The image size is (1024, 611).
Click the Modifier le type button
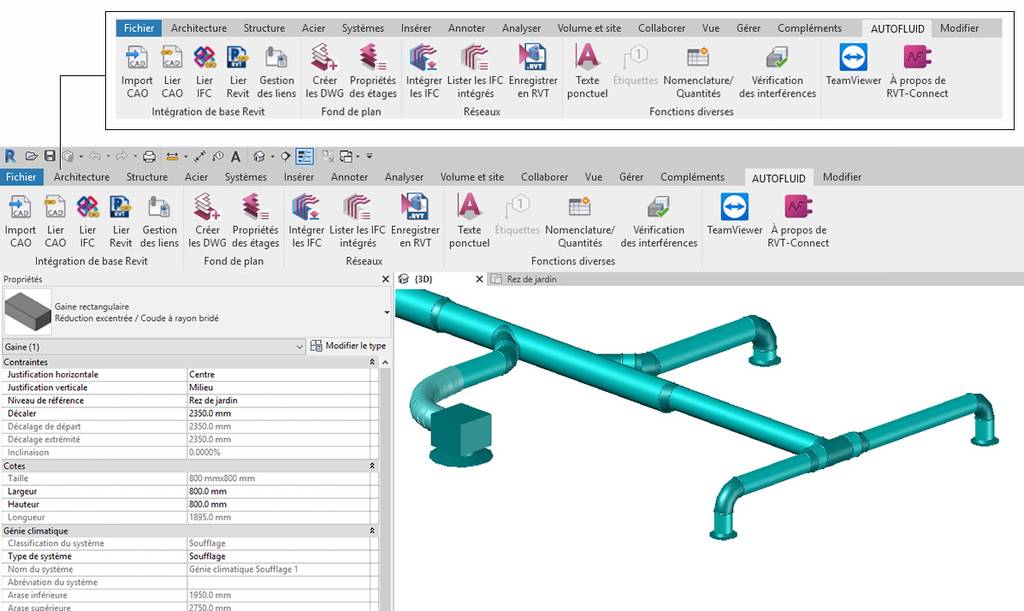[x=348, y=346]
